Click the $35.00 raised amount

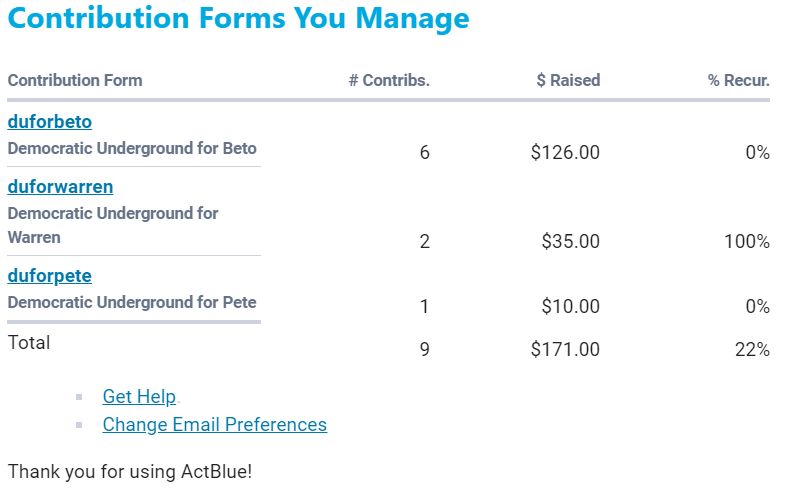[570, 242]
